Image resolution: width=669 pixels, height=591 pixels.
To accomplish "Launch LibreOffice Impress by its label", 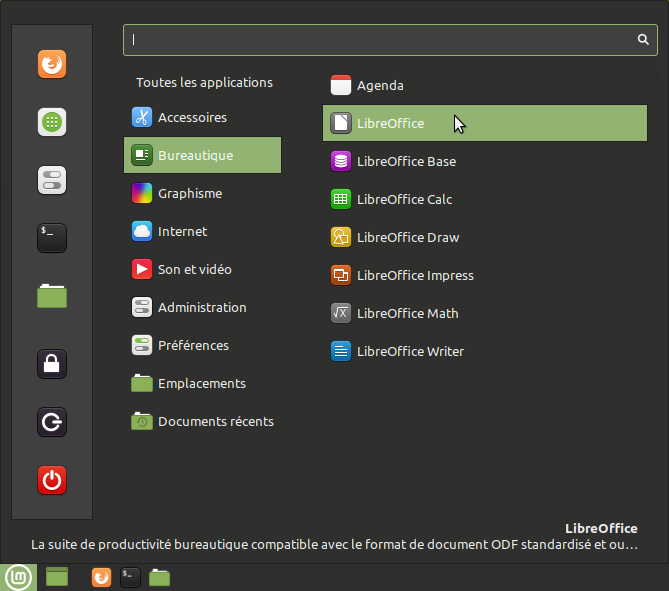I will click(415, 275).
